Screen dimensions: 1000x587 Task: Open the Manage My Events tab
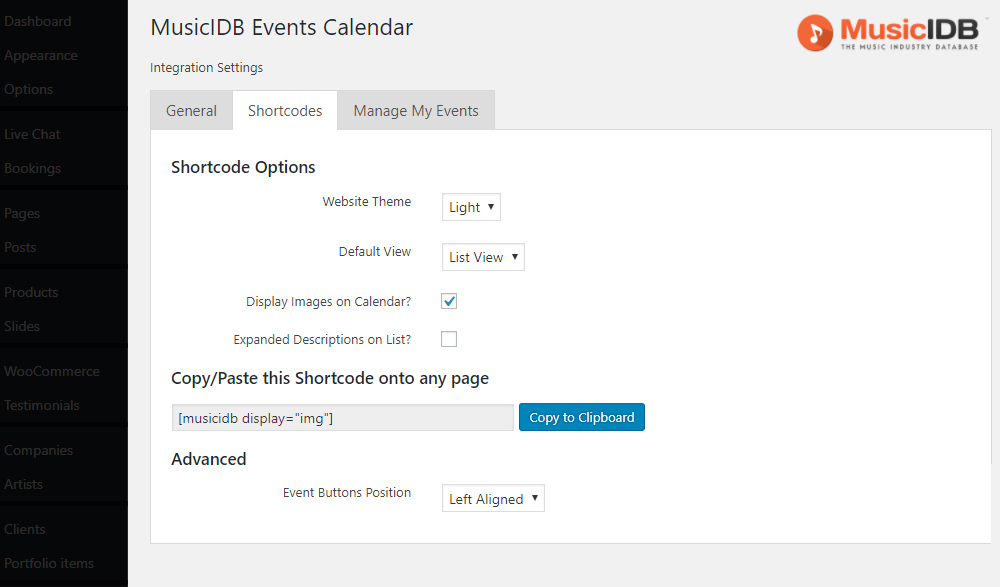tap(416, 110)
